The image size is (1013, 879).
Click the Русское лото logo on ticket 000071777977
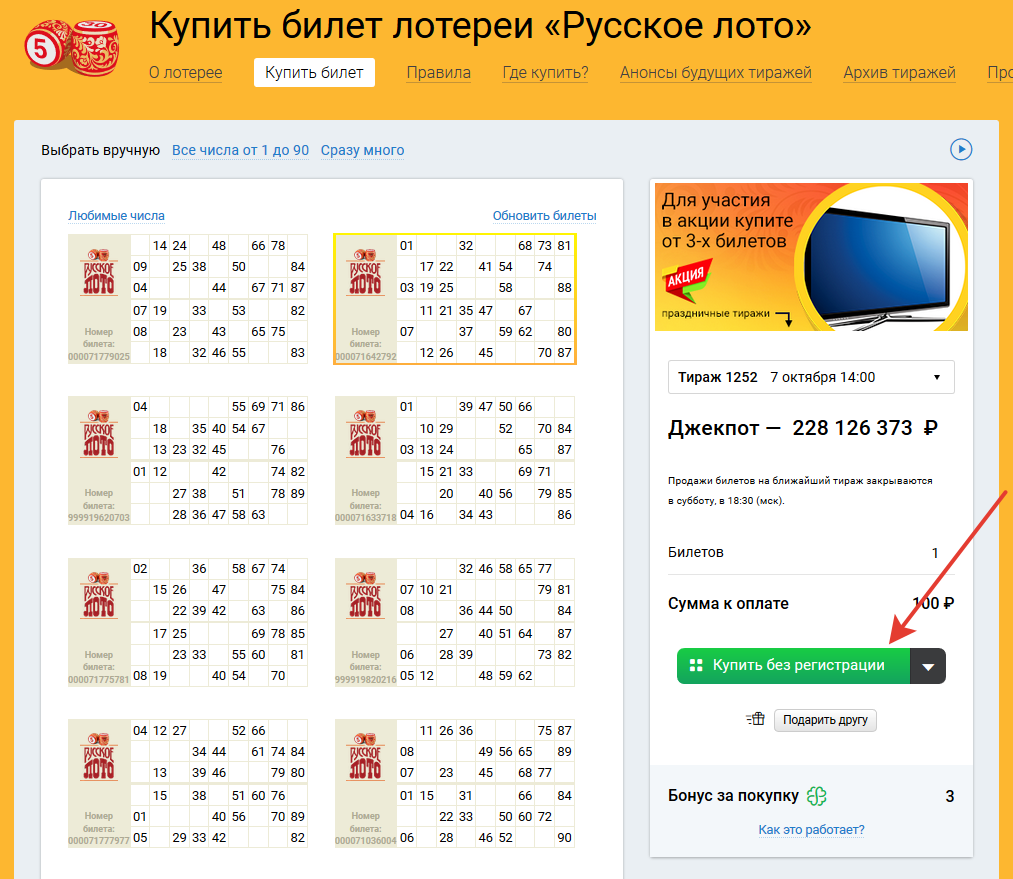click(99, 757)
